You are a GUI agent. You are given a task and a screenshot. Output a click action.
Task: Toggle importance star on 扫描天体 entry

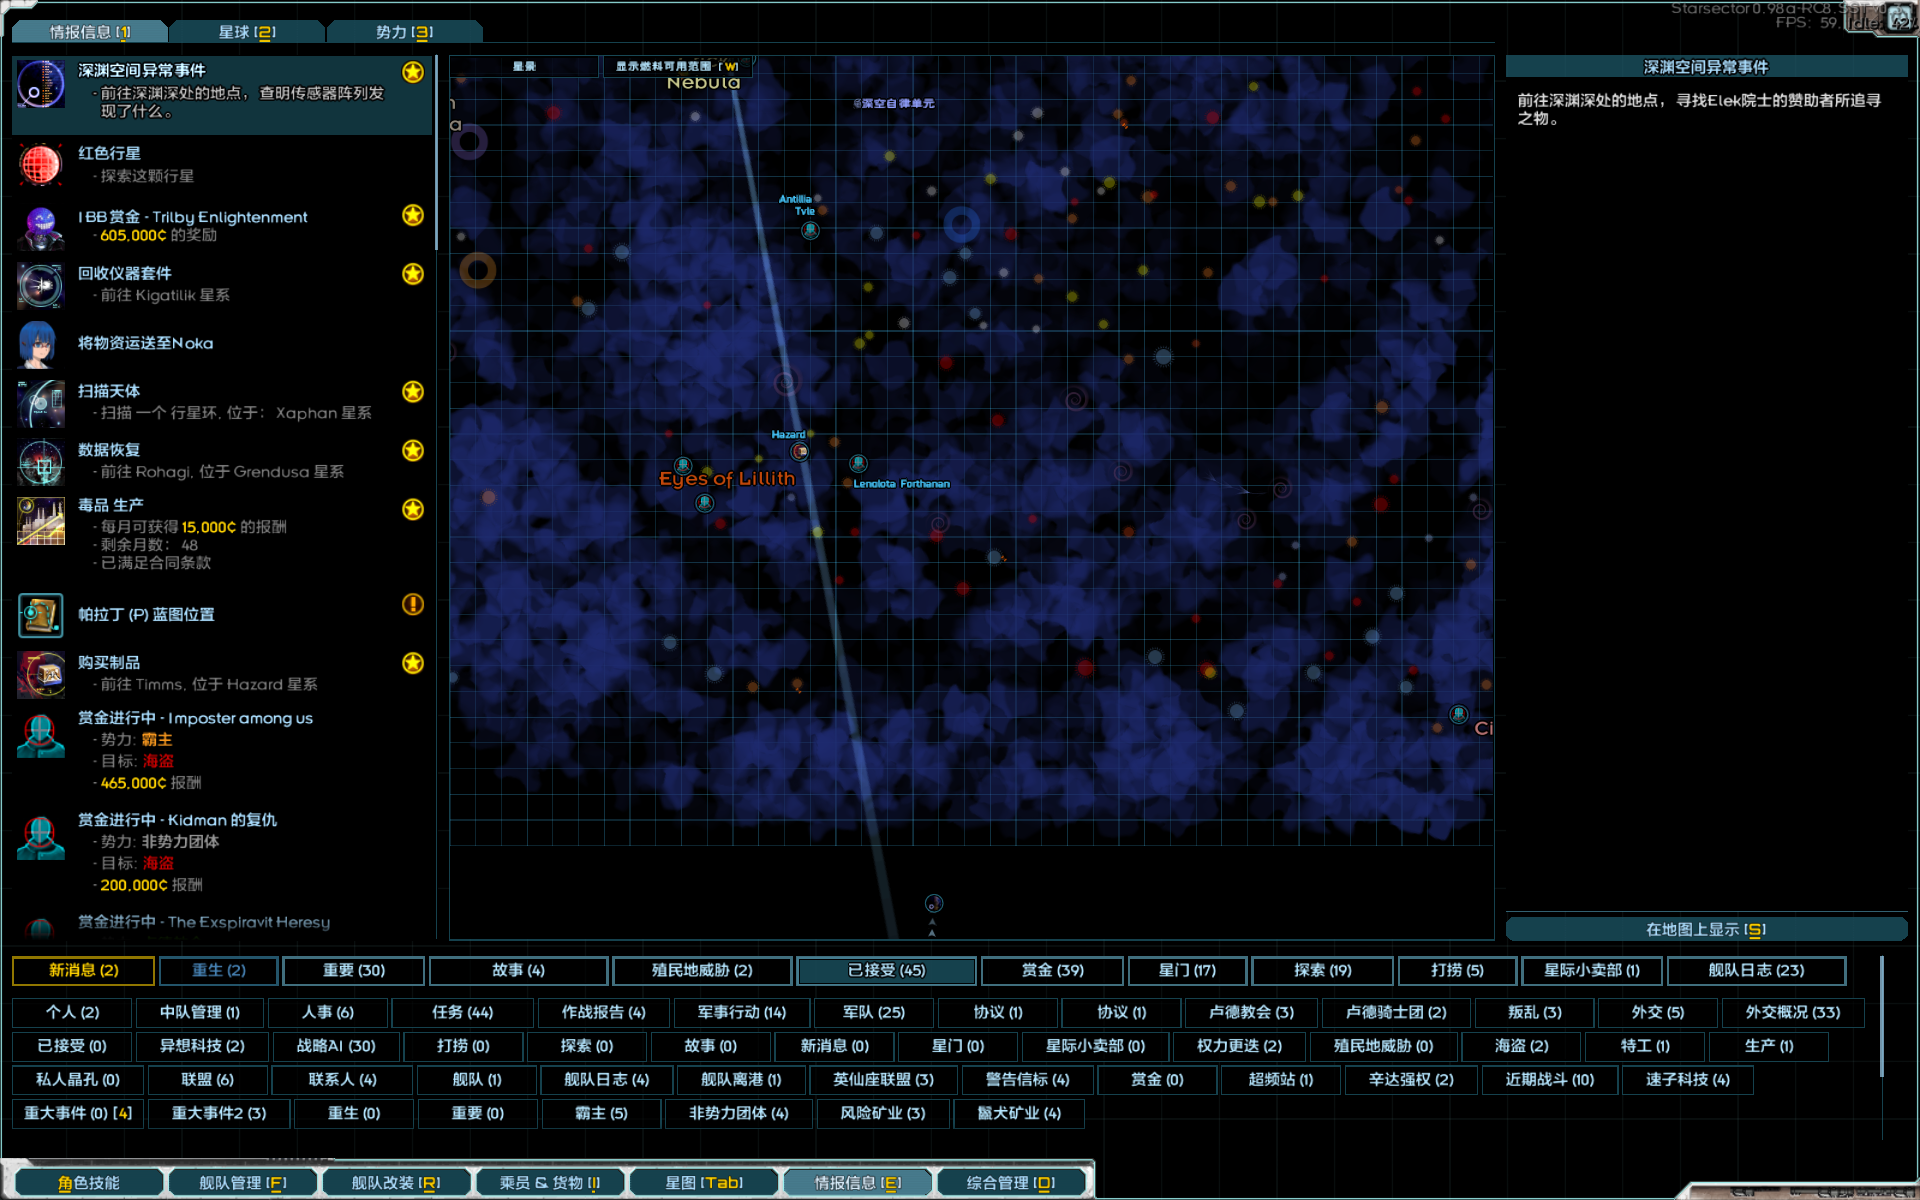pyautogui.click(x=413, y=392)
